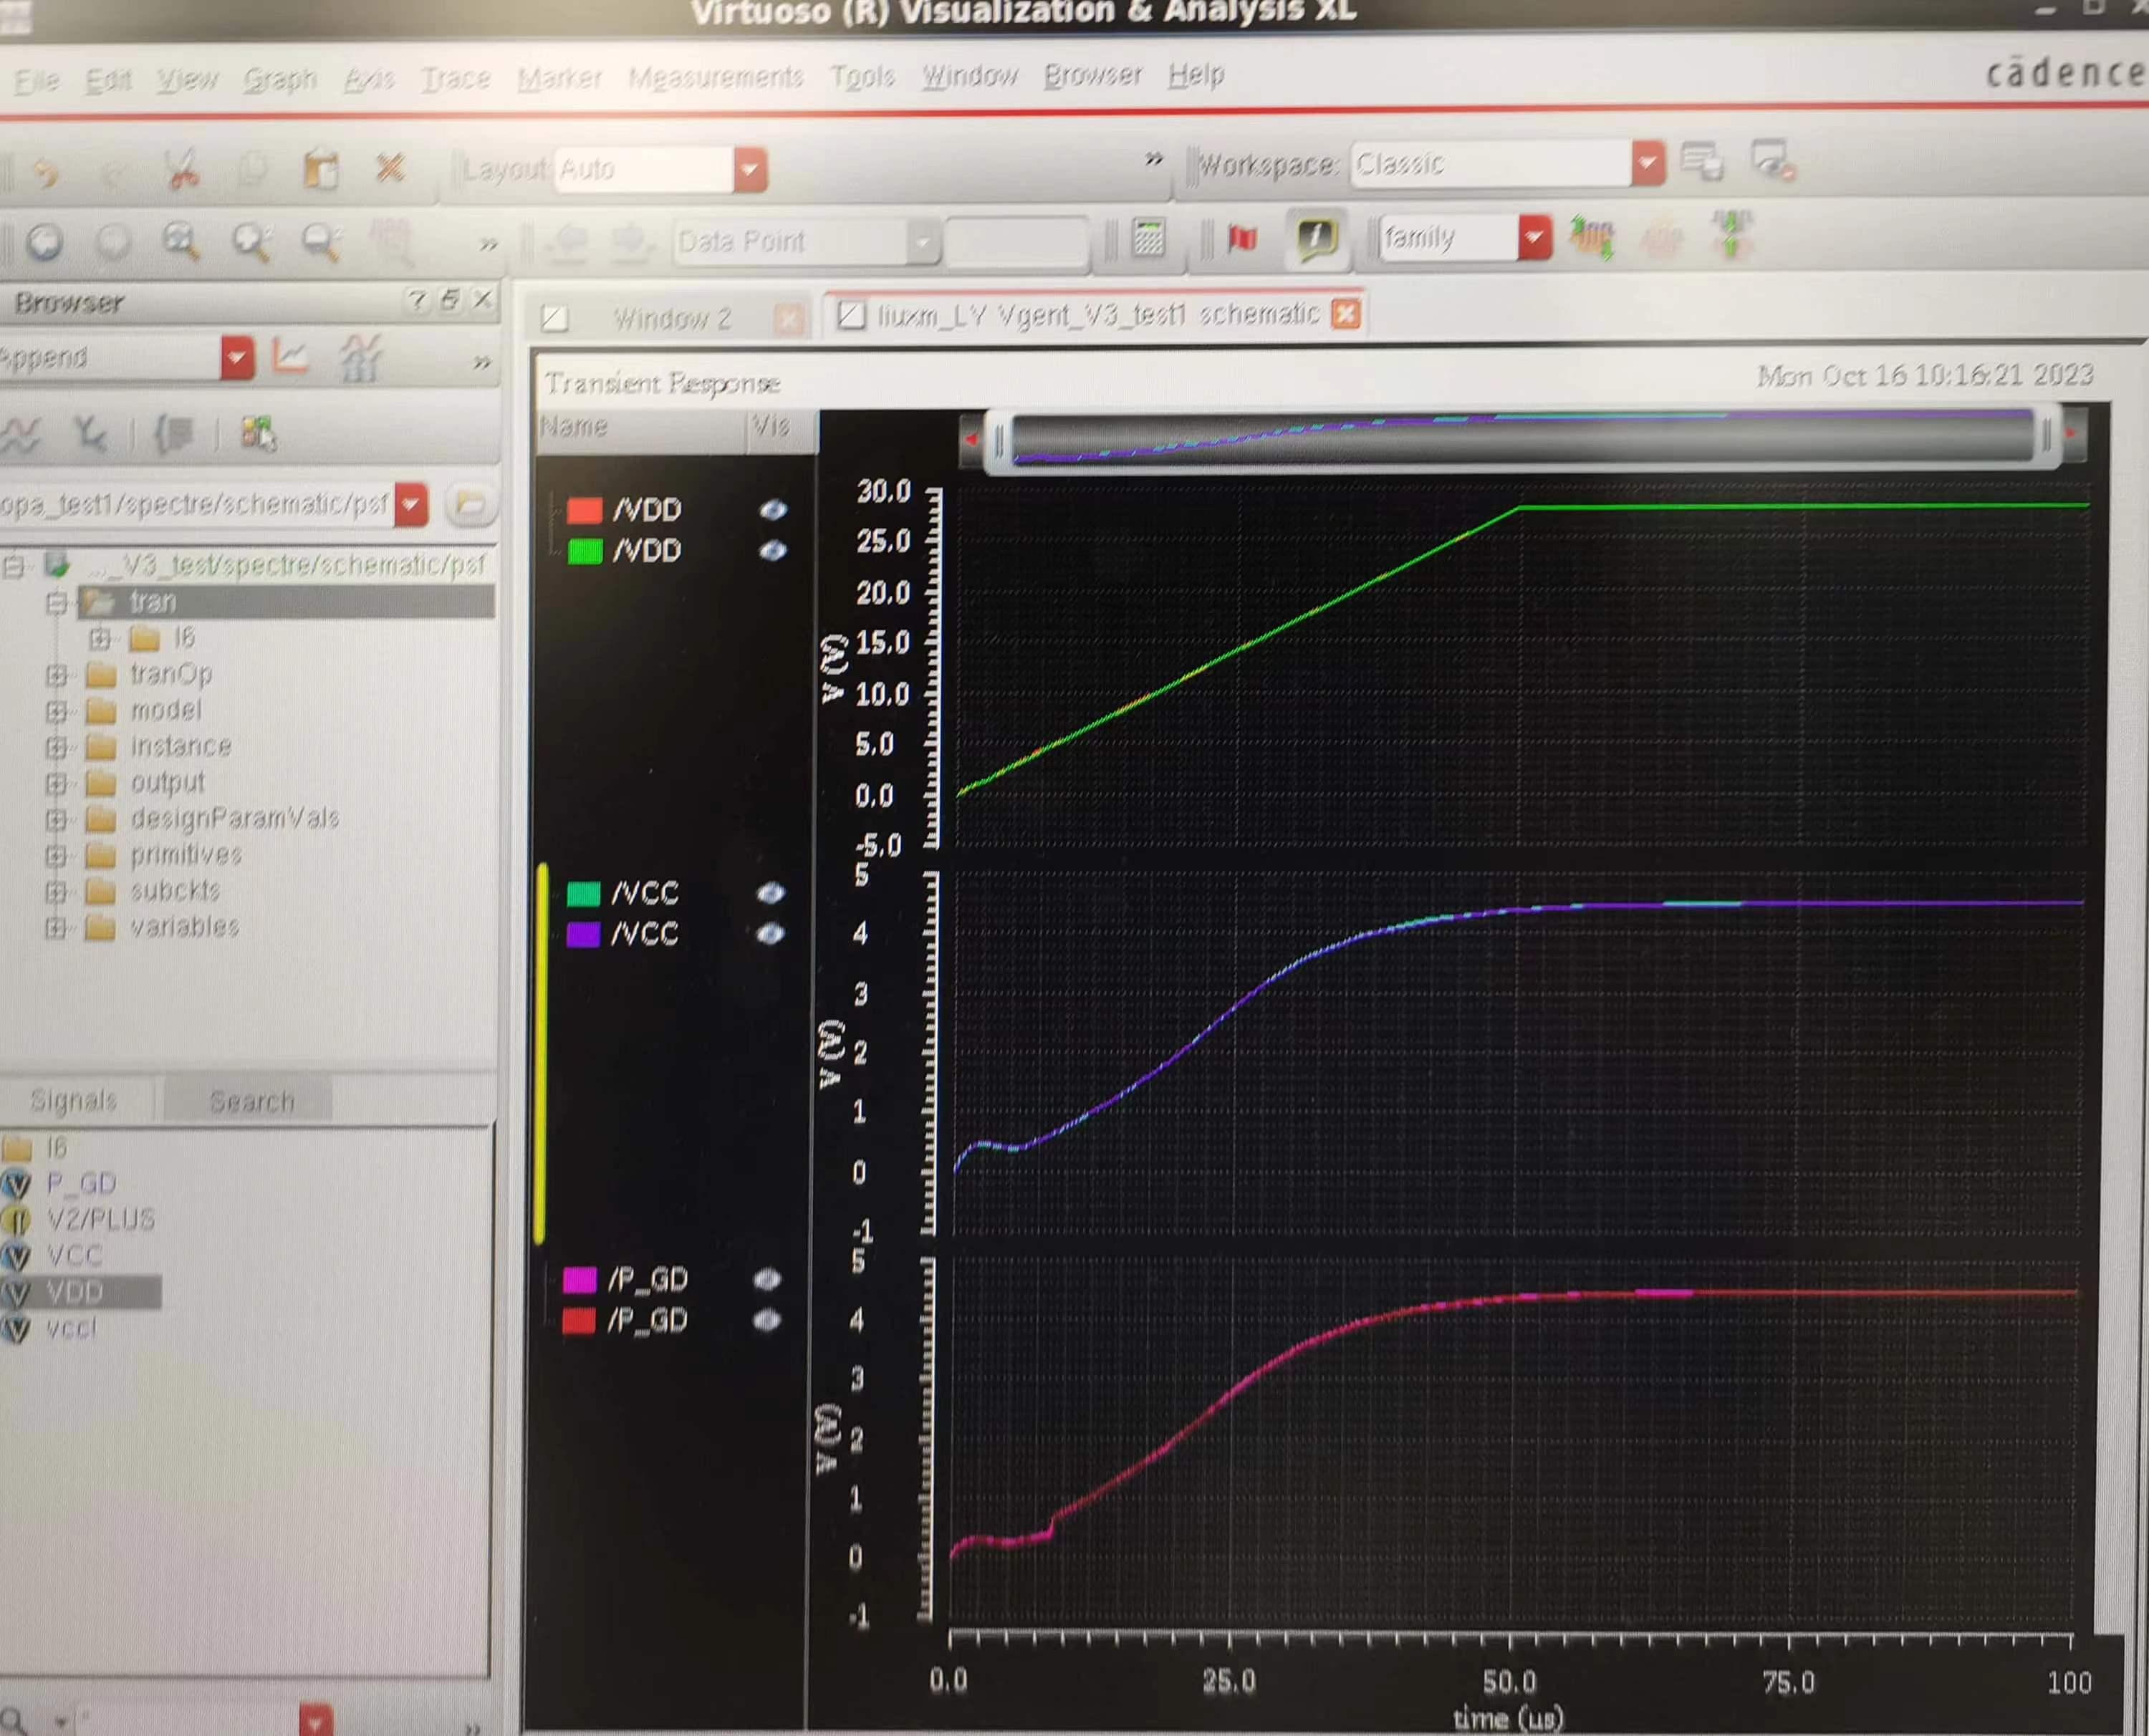Expand the tranOp folder in tree
The height and width of the screenshot is (1736, 2149).
pyautogui.click(x=57, y=675)
